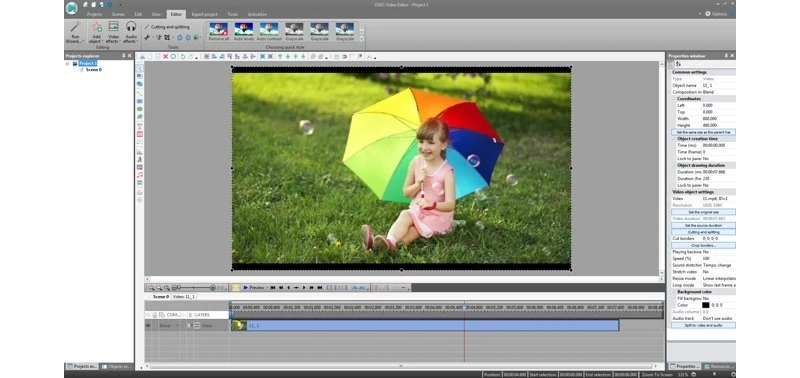This screenshot has height=378, width=800.
Task: Jump to end of timeline
Action: 320,288
